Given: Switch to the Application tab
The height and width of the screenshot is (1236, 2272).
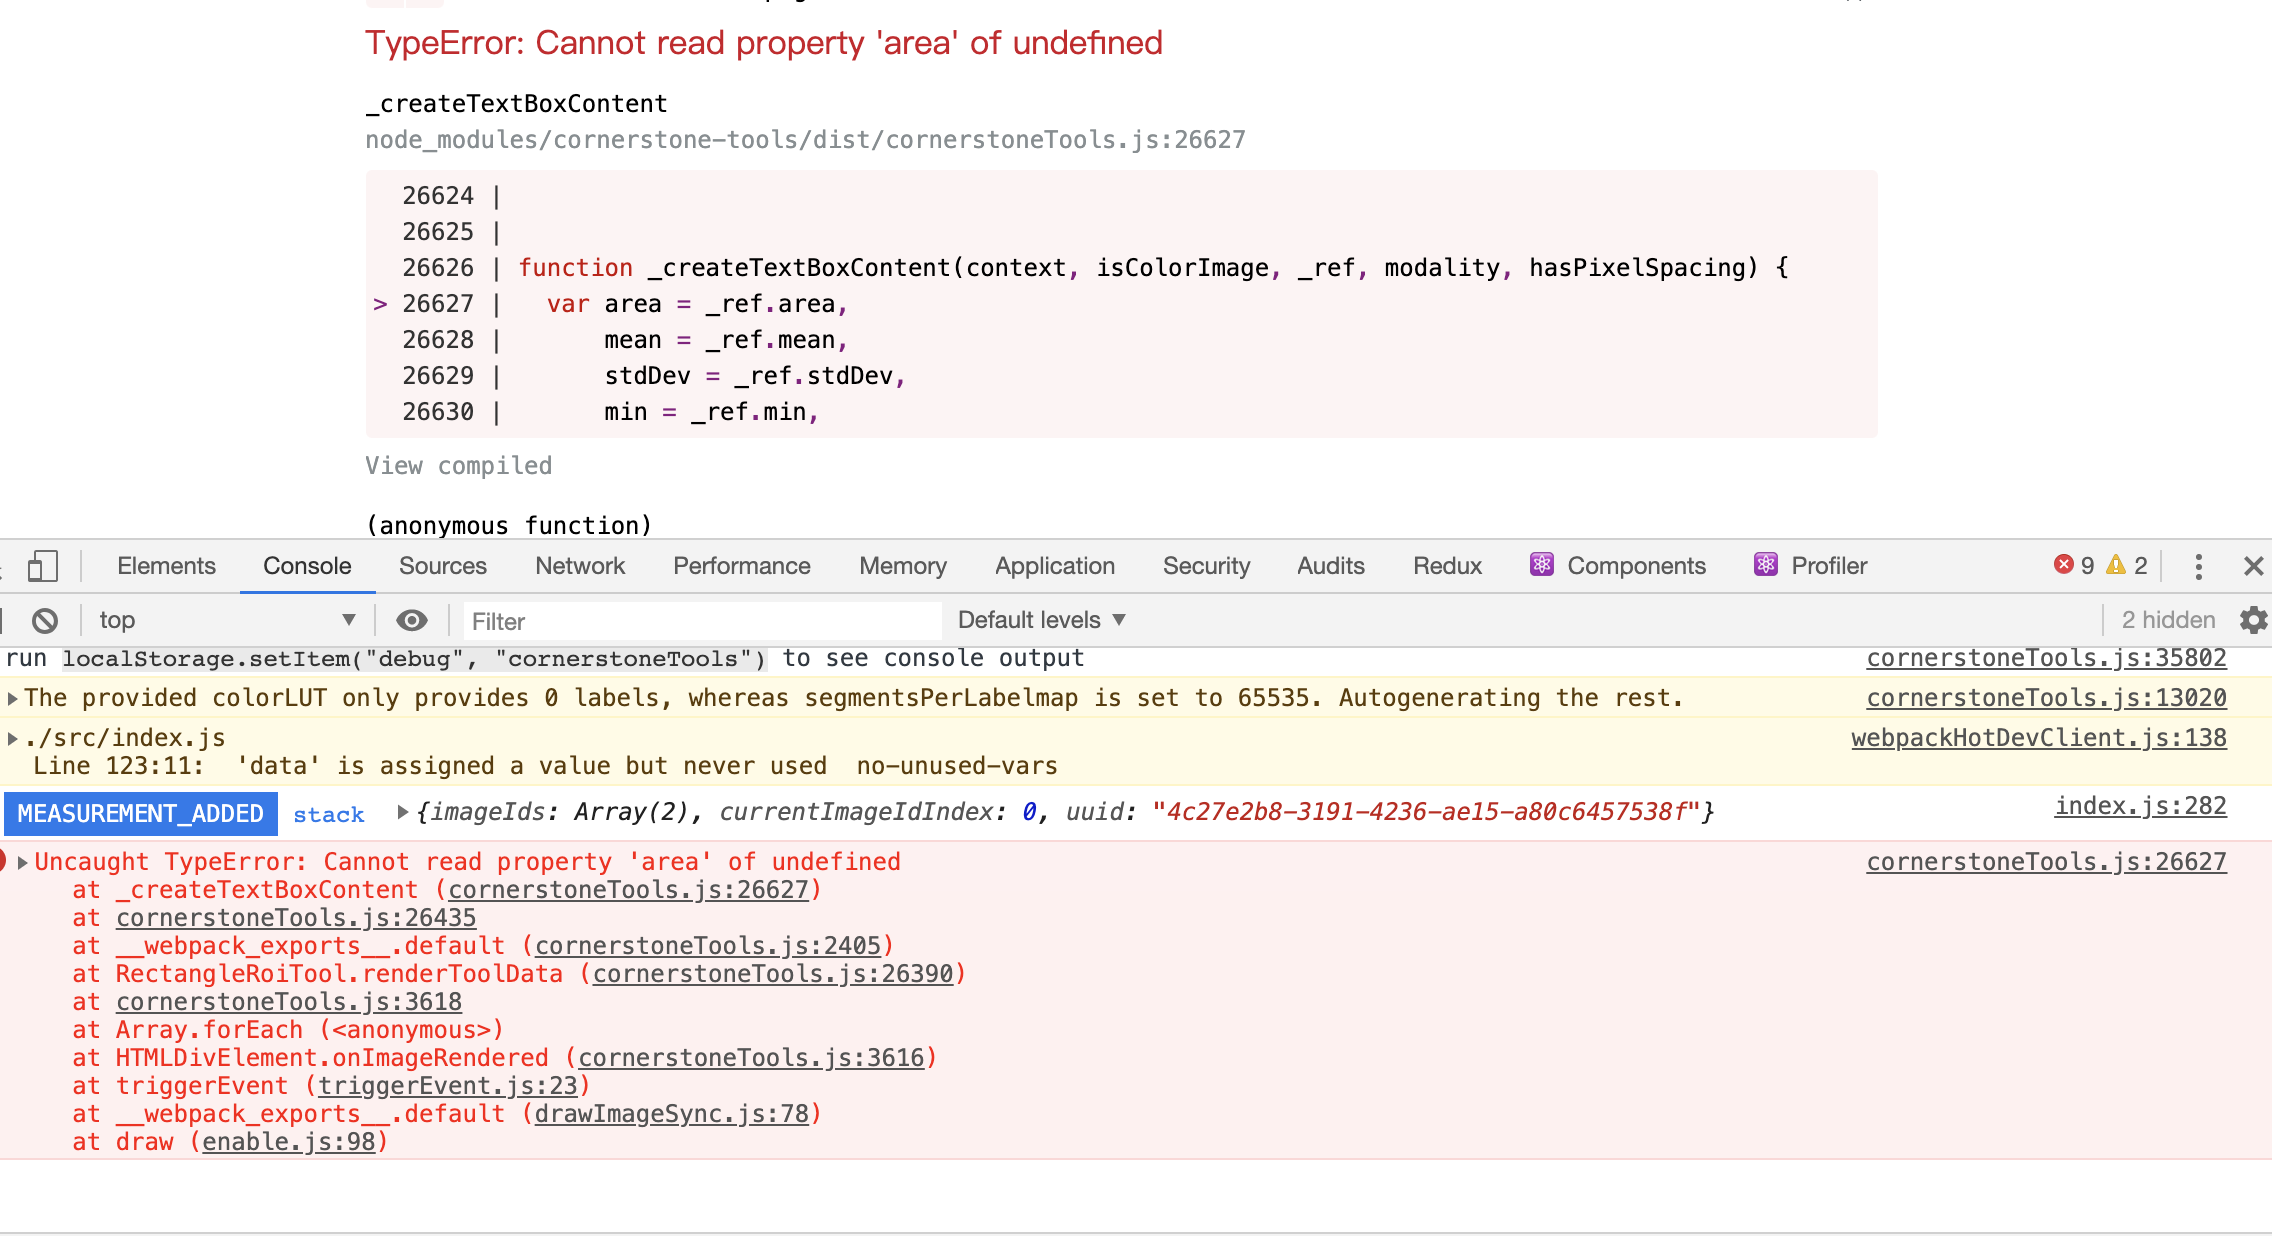Looking at the screenshot, I should coord(1054,565).
